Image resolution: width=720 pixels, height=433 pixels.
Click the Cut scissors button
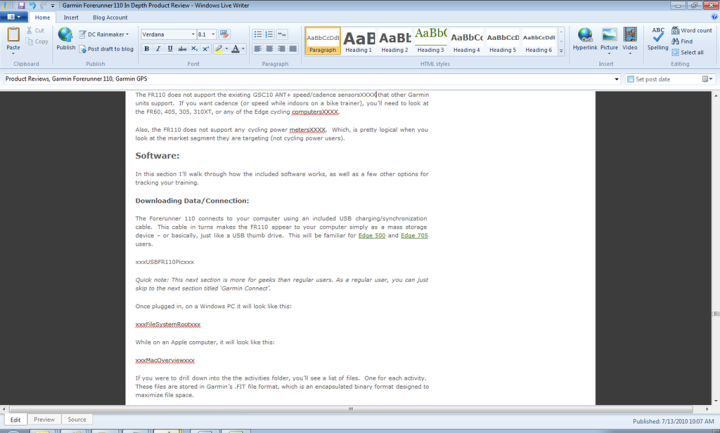[35, 30]
